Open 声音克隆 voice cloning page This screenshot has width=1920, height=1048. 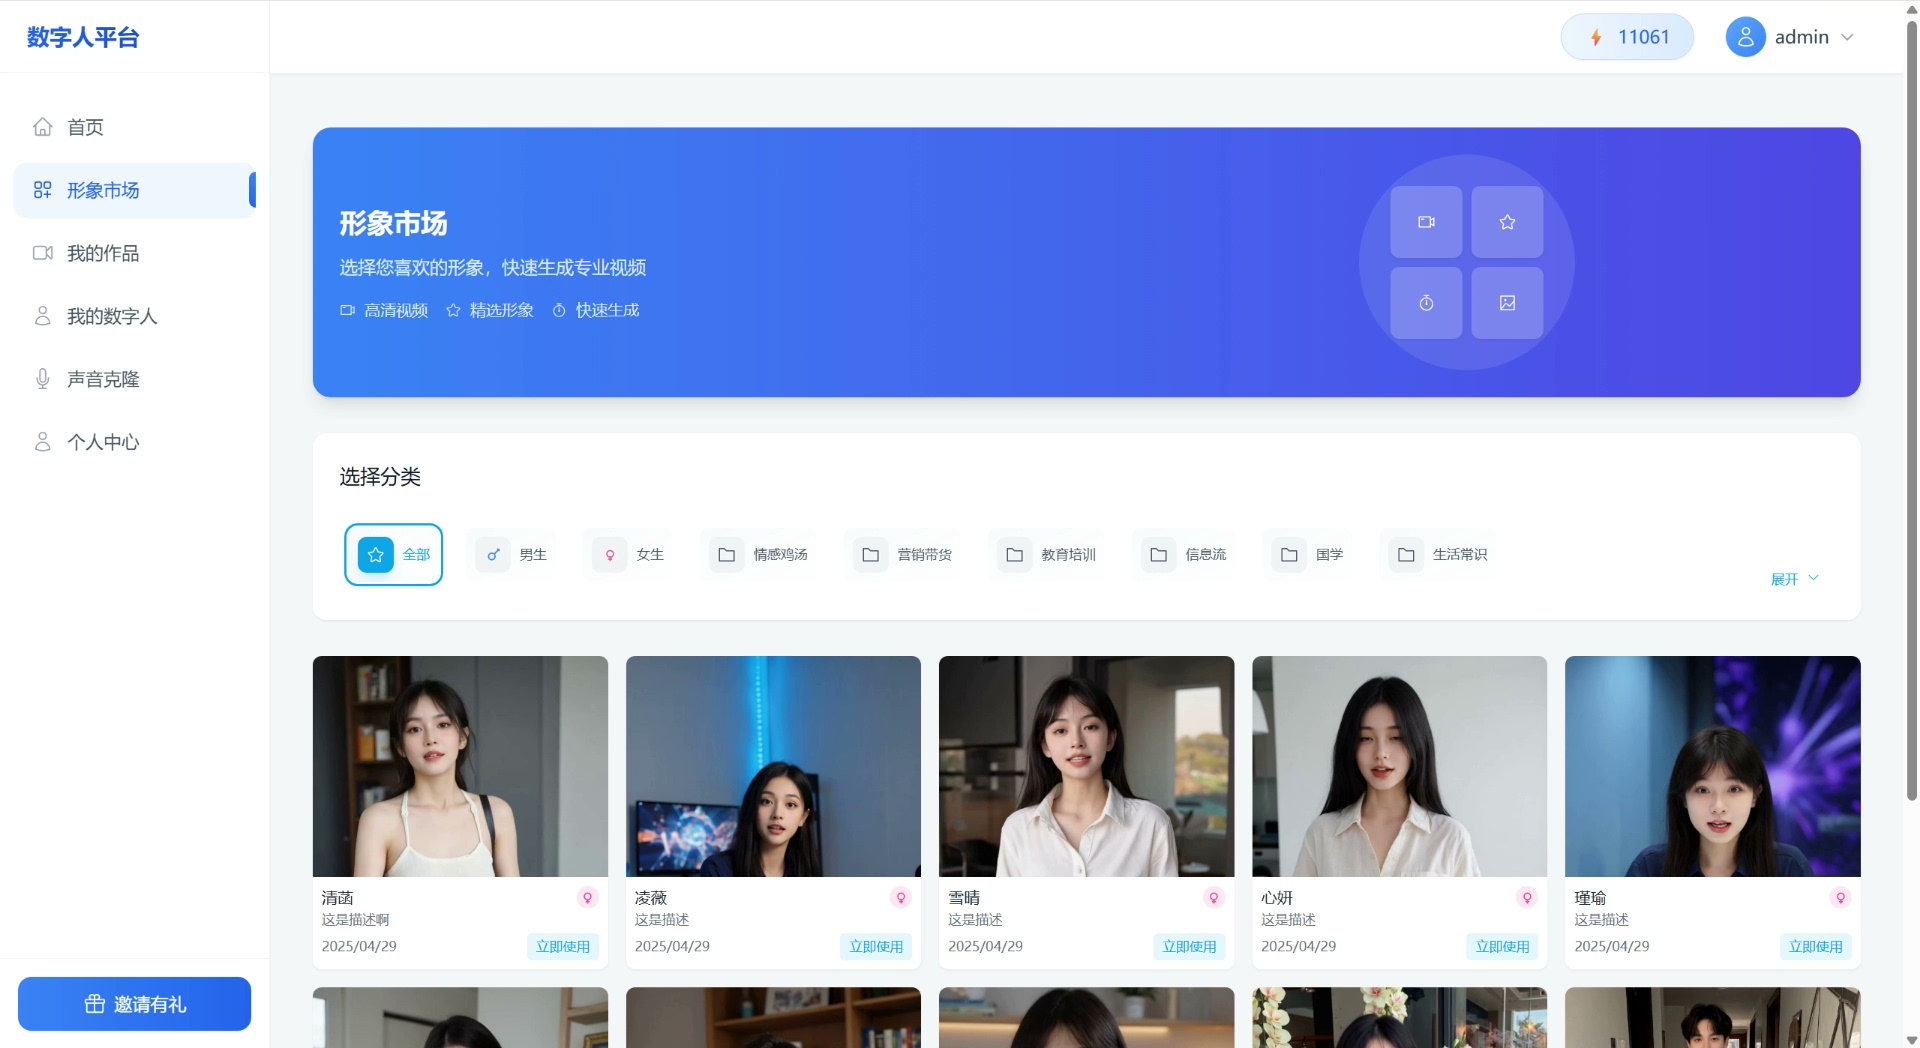point(134,379)
